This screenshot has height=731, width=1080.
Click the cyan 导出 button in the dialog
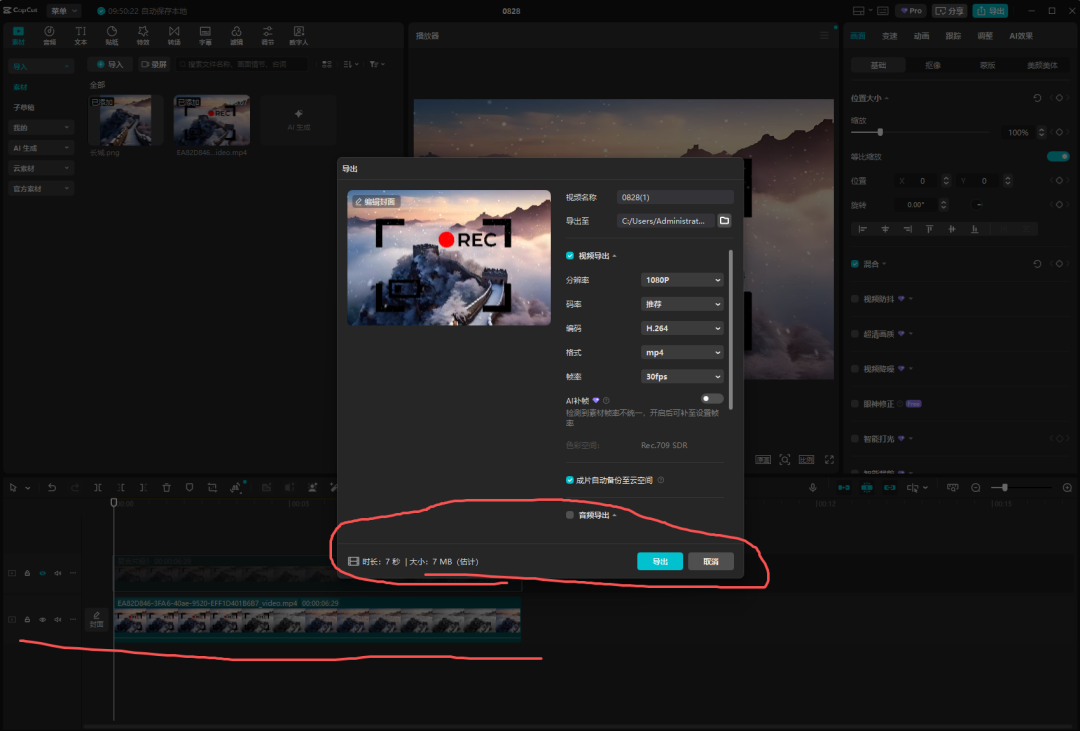click(x=660, y=561)
